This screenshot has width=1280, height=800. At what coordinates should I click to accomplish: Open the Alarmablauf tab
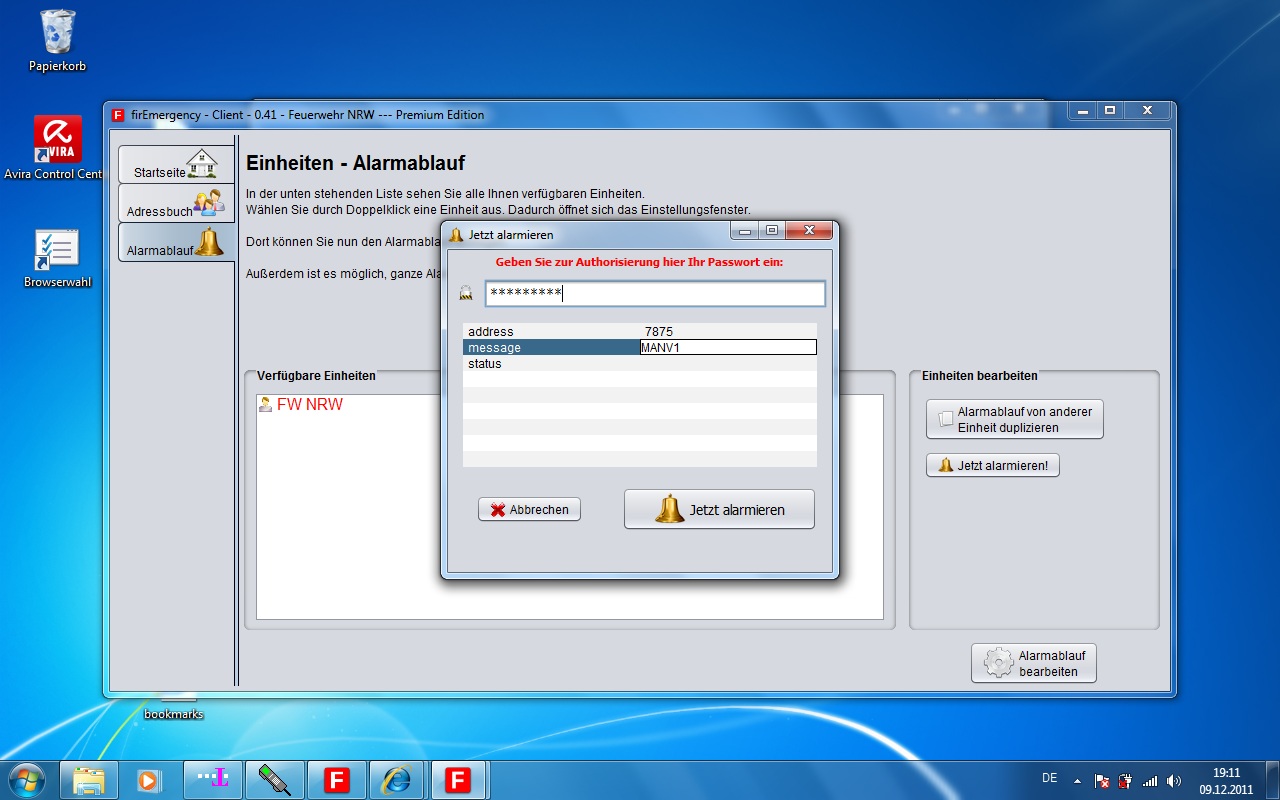[176, 243]
